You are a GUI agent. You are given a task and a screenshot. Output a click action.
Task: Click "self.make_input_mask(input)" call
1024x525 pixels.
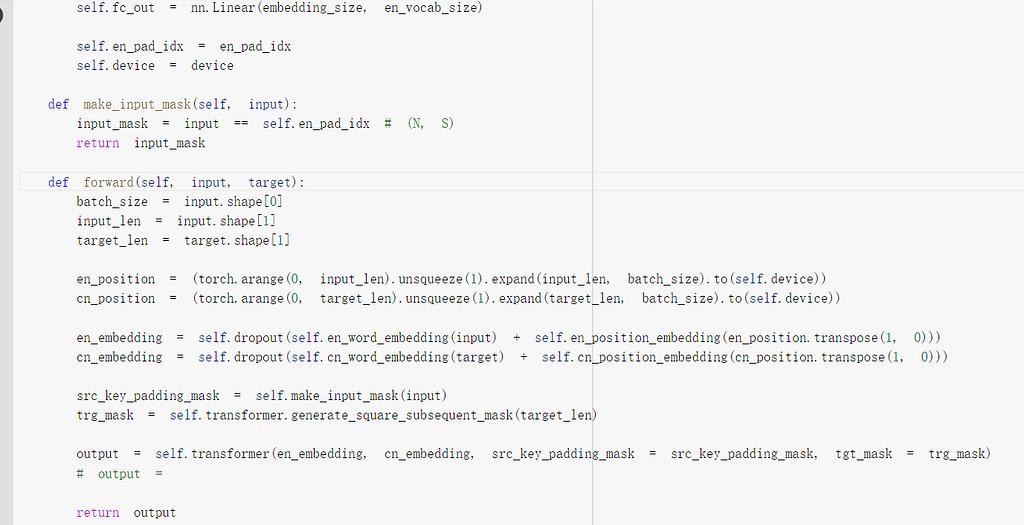351,396
